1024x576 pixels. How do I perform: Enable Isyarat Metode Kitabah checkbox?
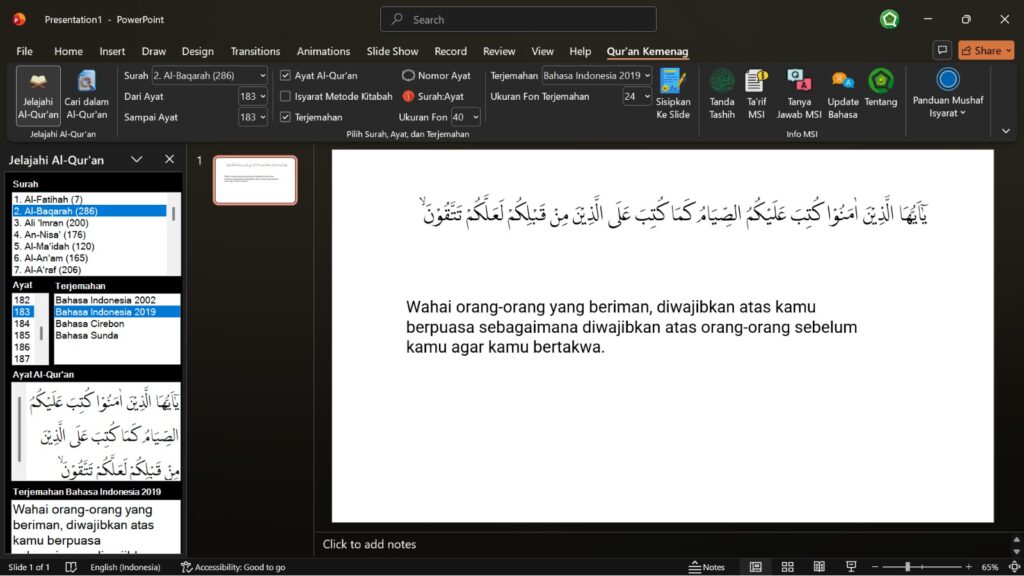[x=286, y=97]
